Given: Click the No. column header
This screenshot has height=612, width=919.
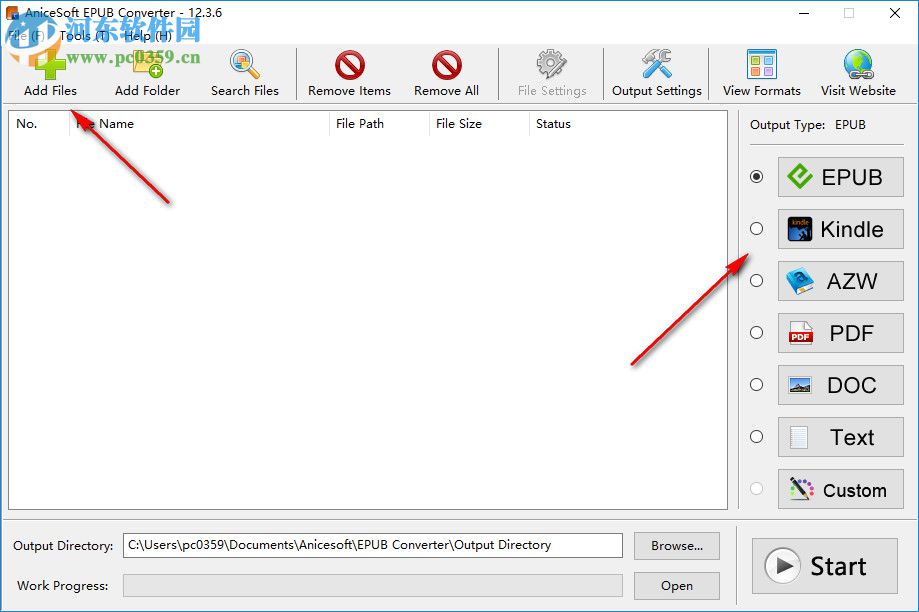Looking at the screenshot, I should 39,124.
